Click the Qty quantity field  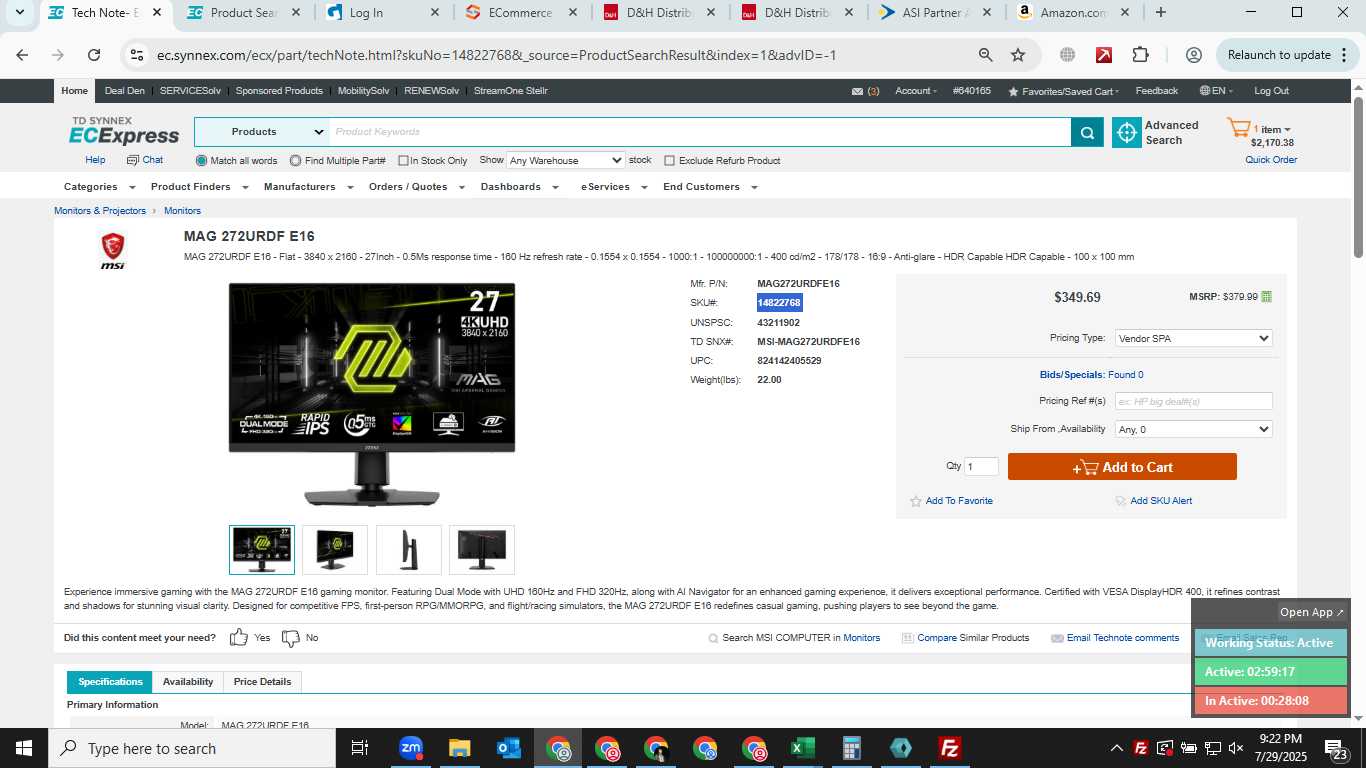click(x=981, y=467)
